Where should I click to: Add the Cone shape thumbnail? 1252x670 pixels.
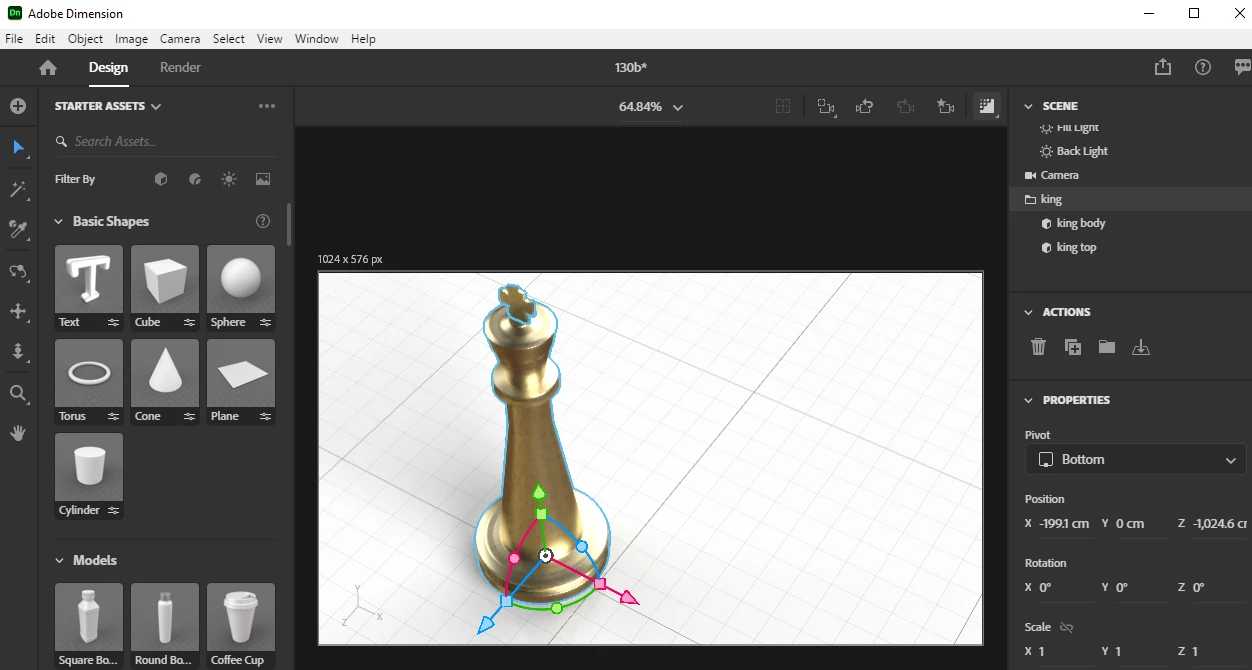[165, 373]
